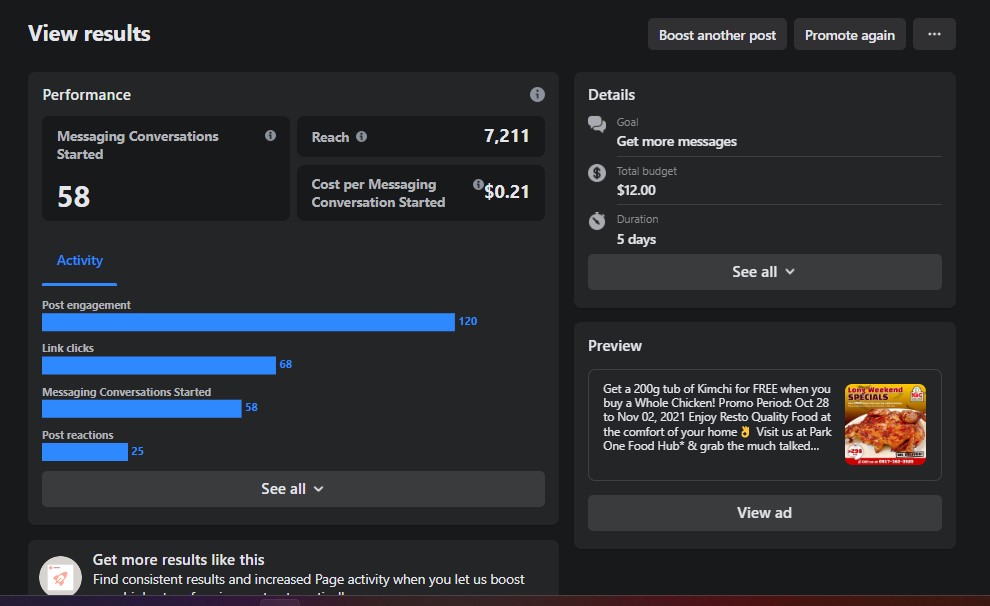Click the Post reactions label
The width and height of the screenshot is (990, 606).
pos(78,435)
